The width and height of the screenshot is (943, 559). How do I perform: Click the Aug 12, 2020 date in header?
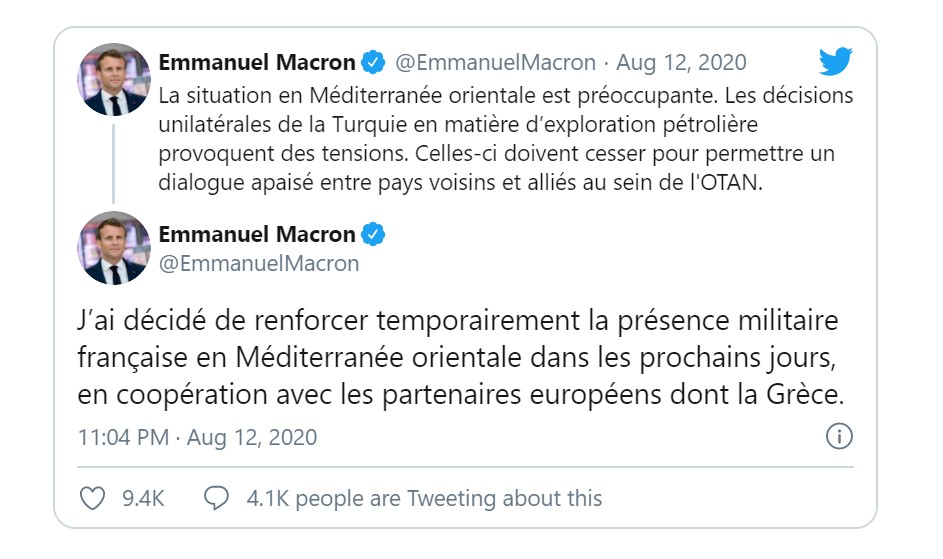(681, 62)
